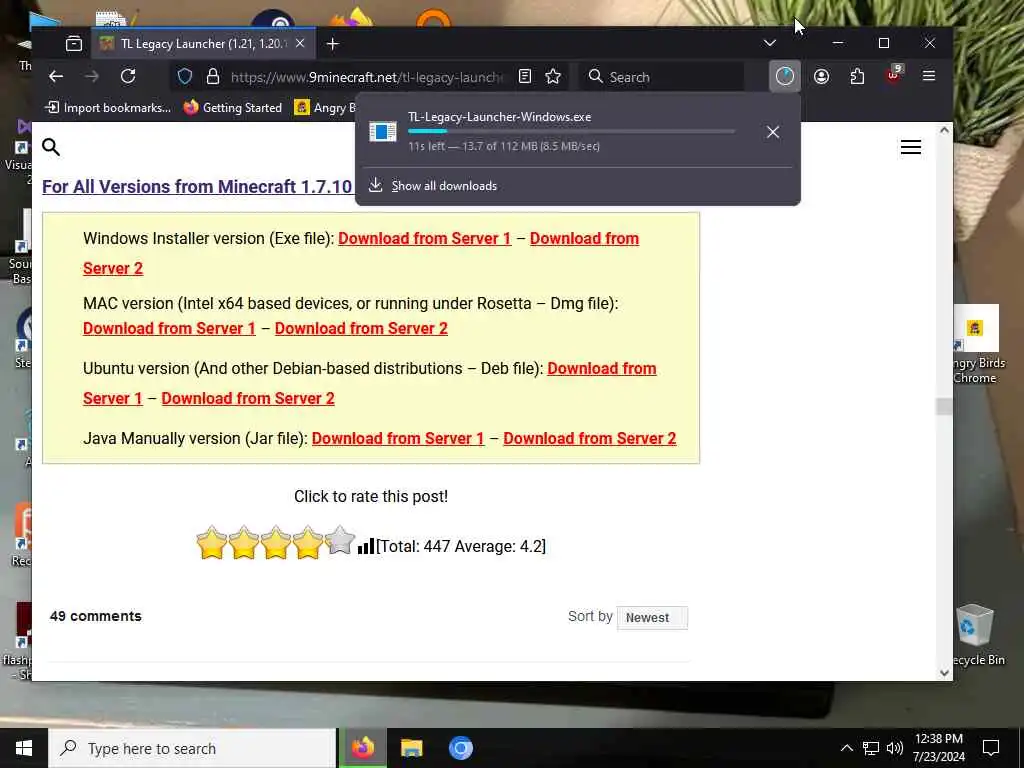Open Firefox View tab overview icon

point(74,44)
